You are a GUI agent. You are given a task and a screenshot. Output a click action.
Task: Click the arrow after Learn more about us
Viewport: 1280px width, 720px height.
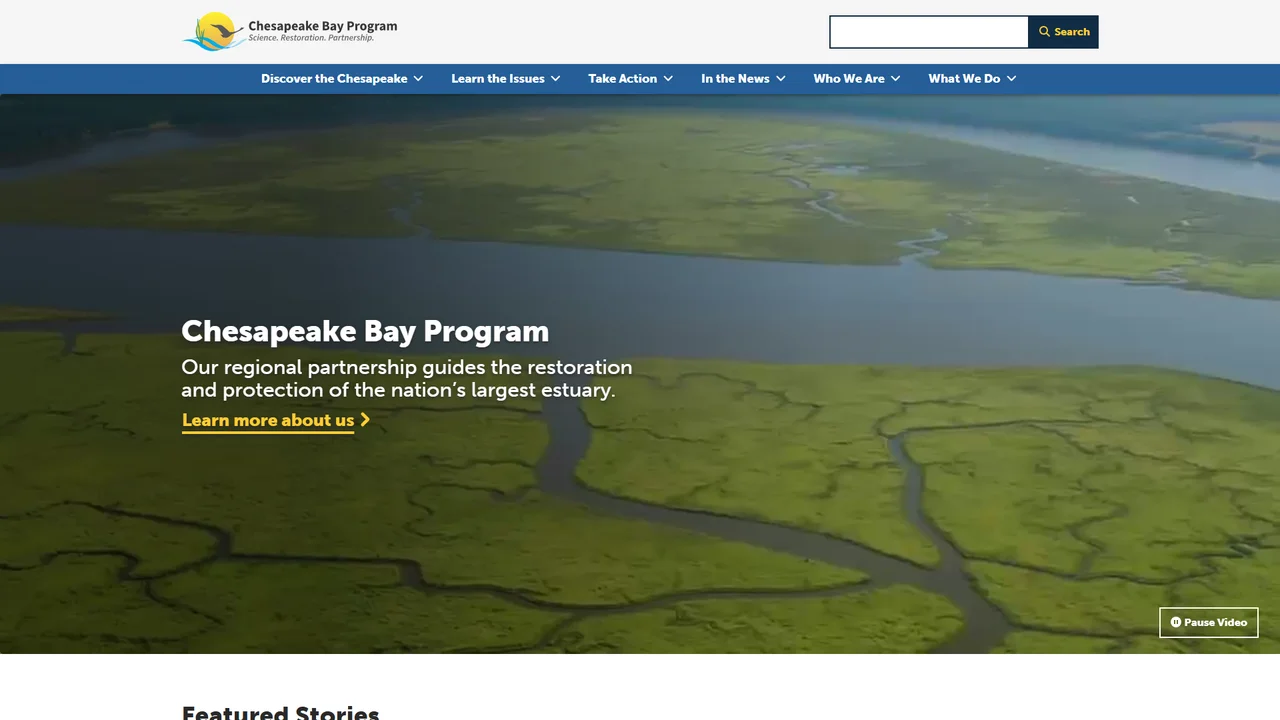pos(365,420)
